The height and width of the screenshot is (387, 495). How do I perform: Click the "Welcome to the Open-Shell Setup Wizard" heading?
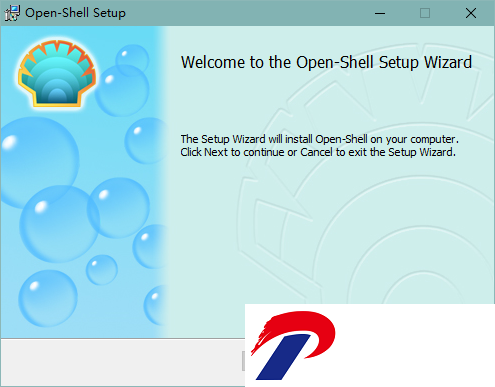pos(326,62)
